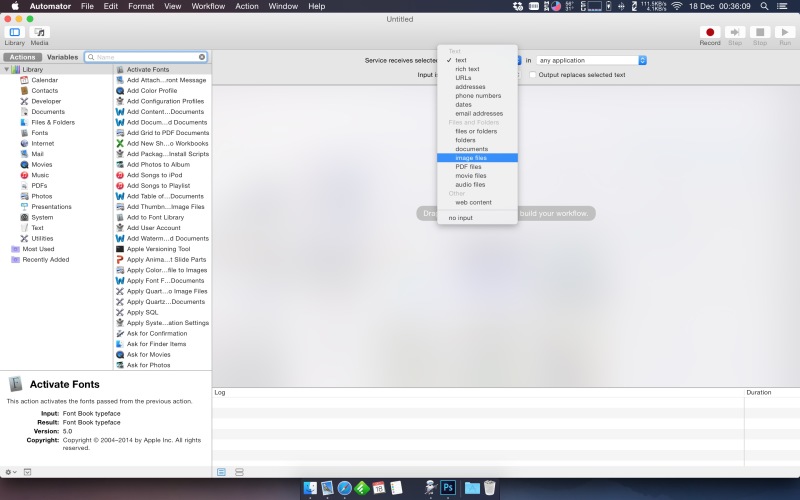Image resolution: width=800 pixels, height=500 pixels.
Task: Open the gear action menu
Action: click(x=11, y=472)
